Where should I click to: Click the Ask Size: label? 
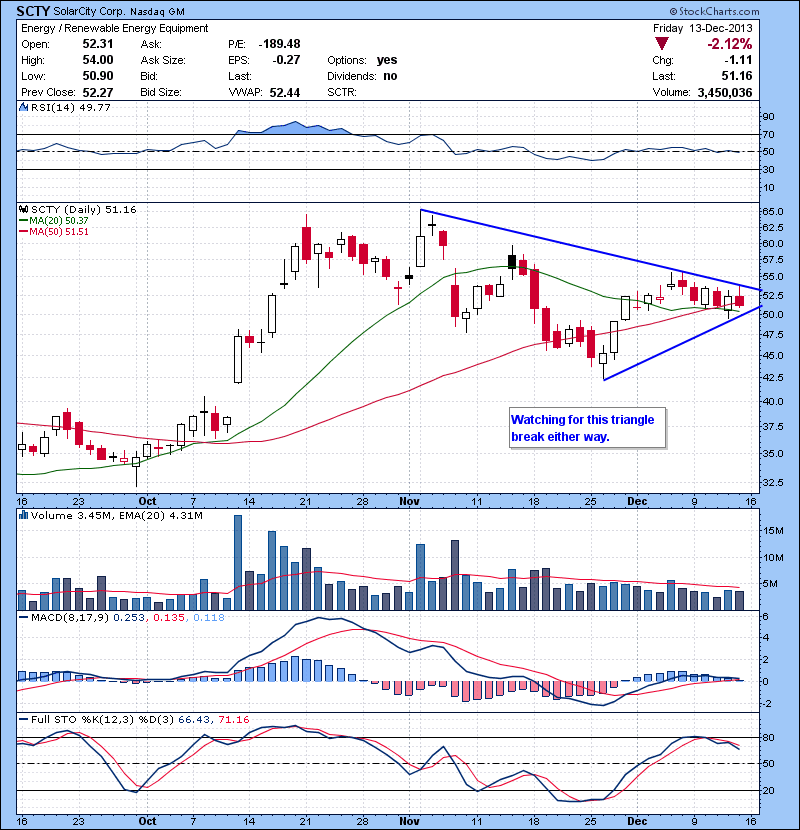click(x=163, y=60)
